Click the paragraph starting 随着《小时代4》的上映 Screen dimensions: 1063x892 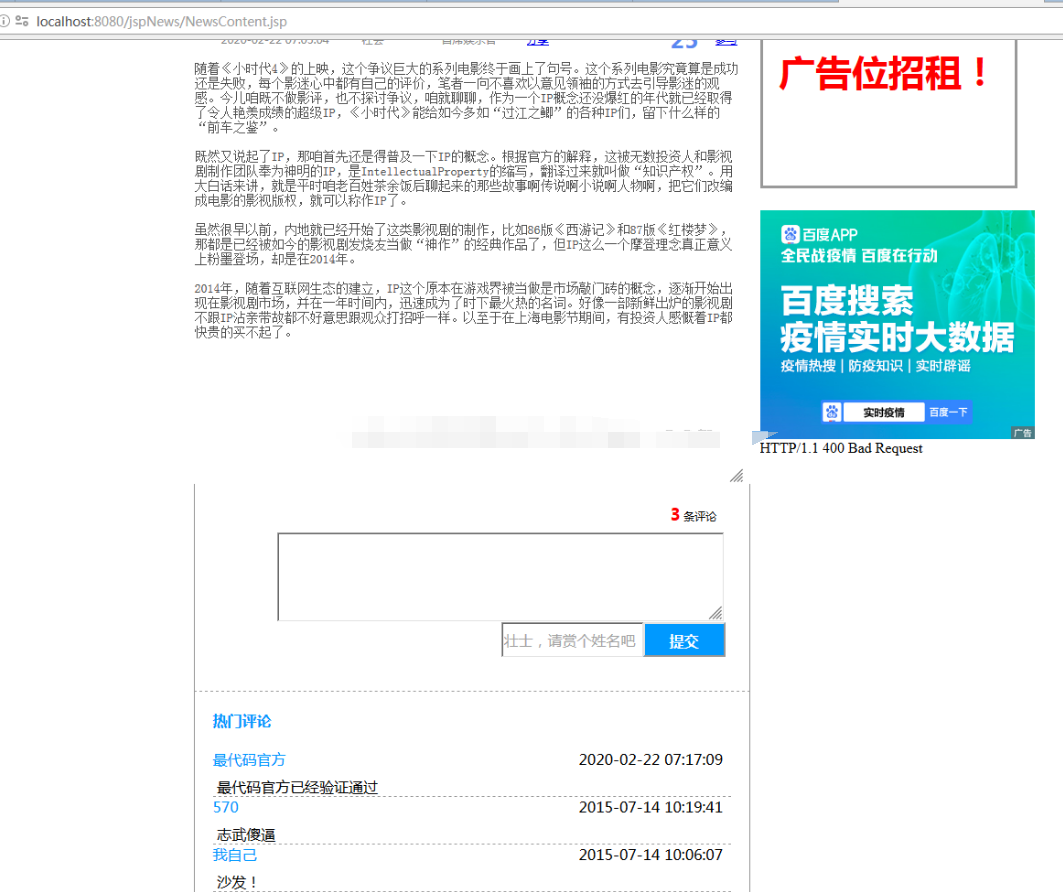coord(466,98)
